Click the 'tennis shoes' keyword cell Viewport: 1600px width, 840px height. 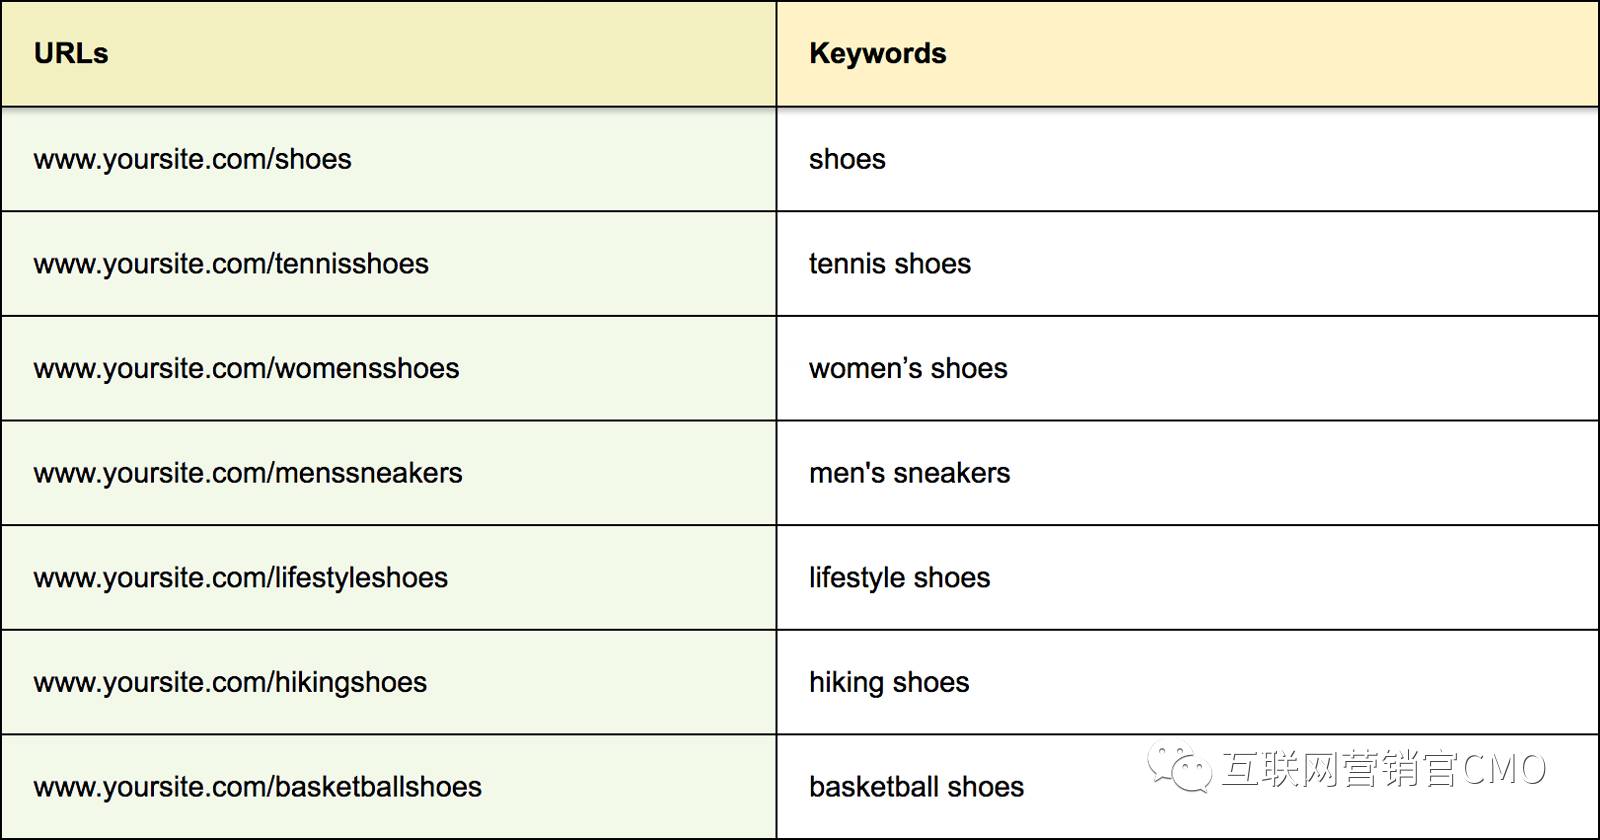[1187, 264]
